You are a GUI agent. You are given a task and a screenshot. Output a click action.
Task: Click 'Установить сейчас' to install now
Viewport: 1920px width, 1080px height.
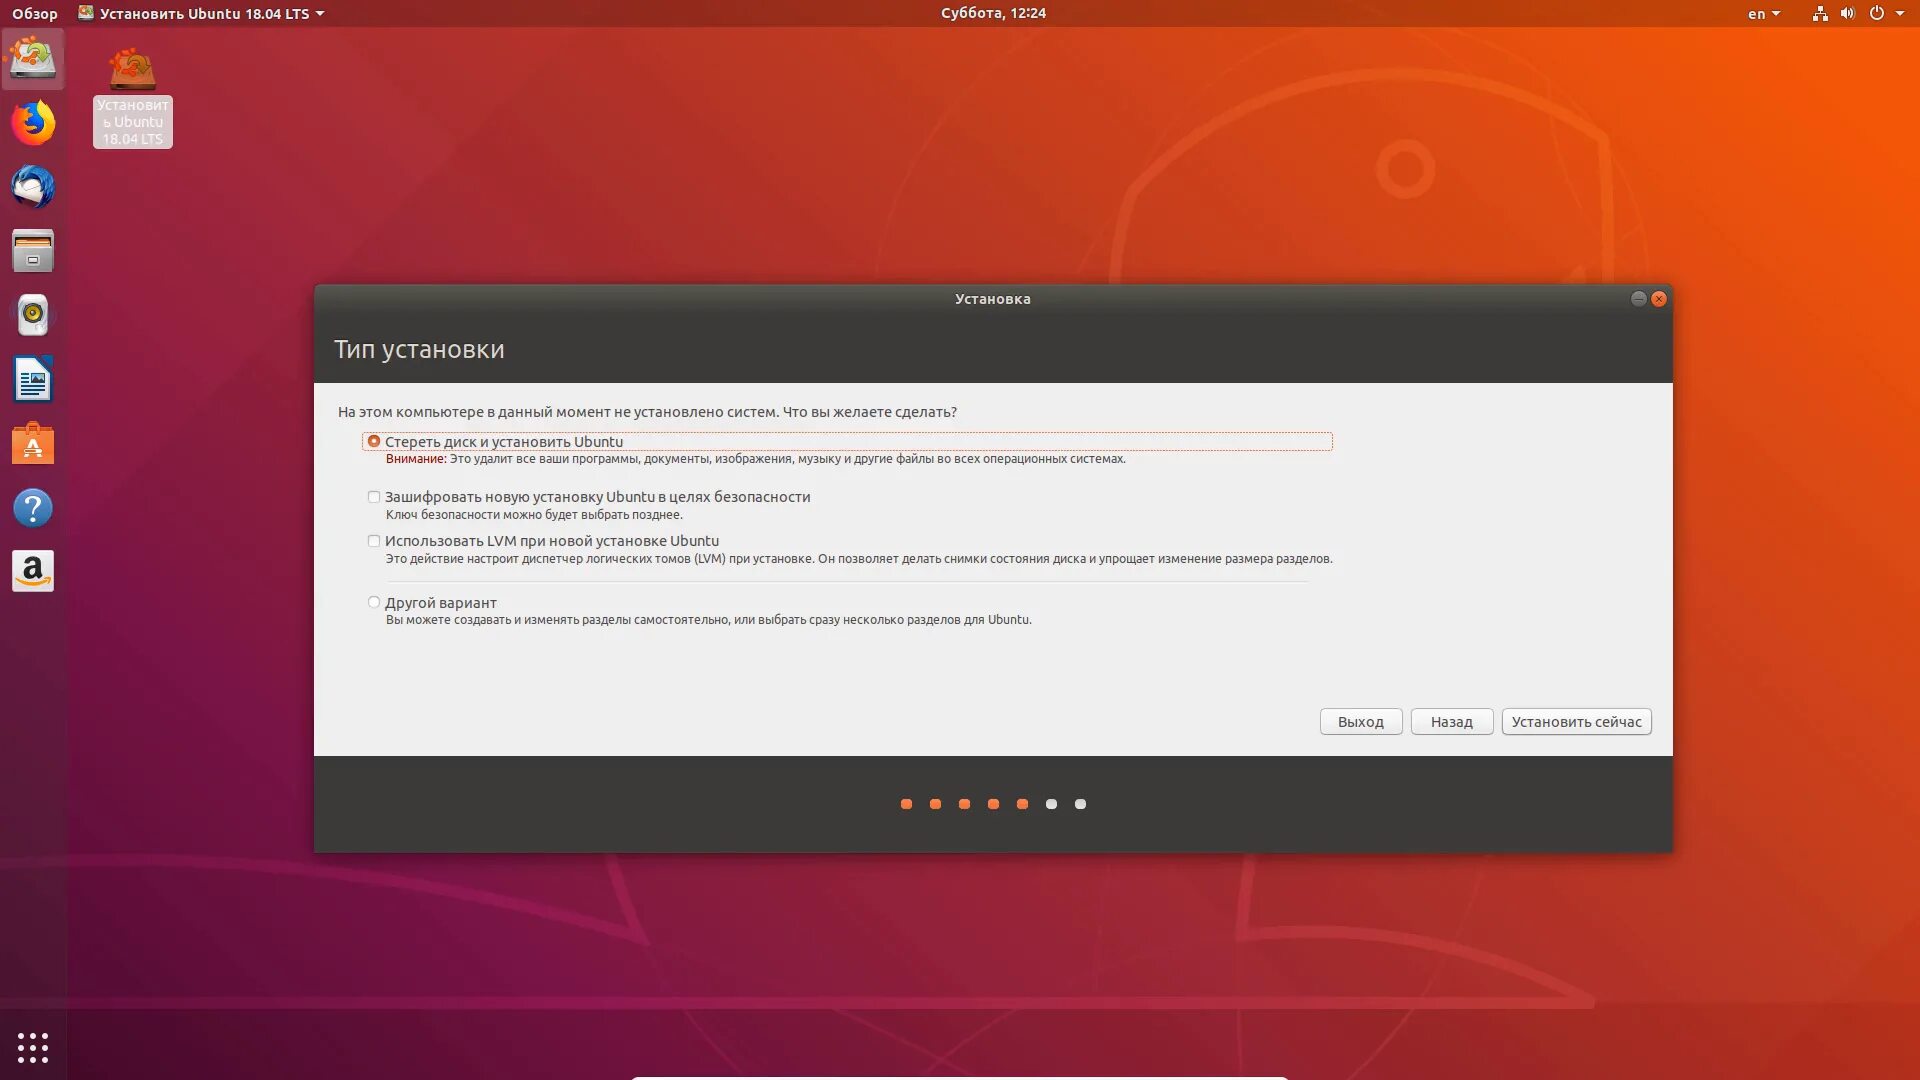coord(1577,722)
